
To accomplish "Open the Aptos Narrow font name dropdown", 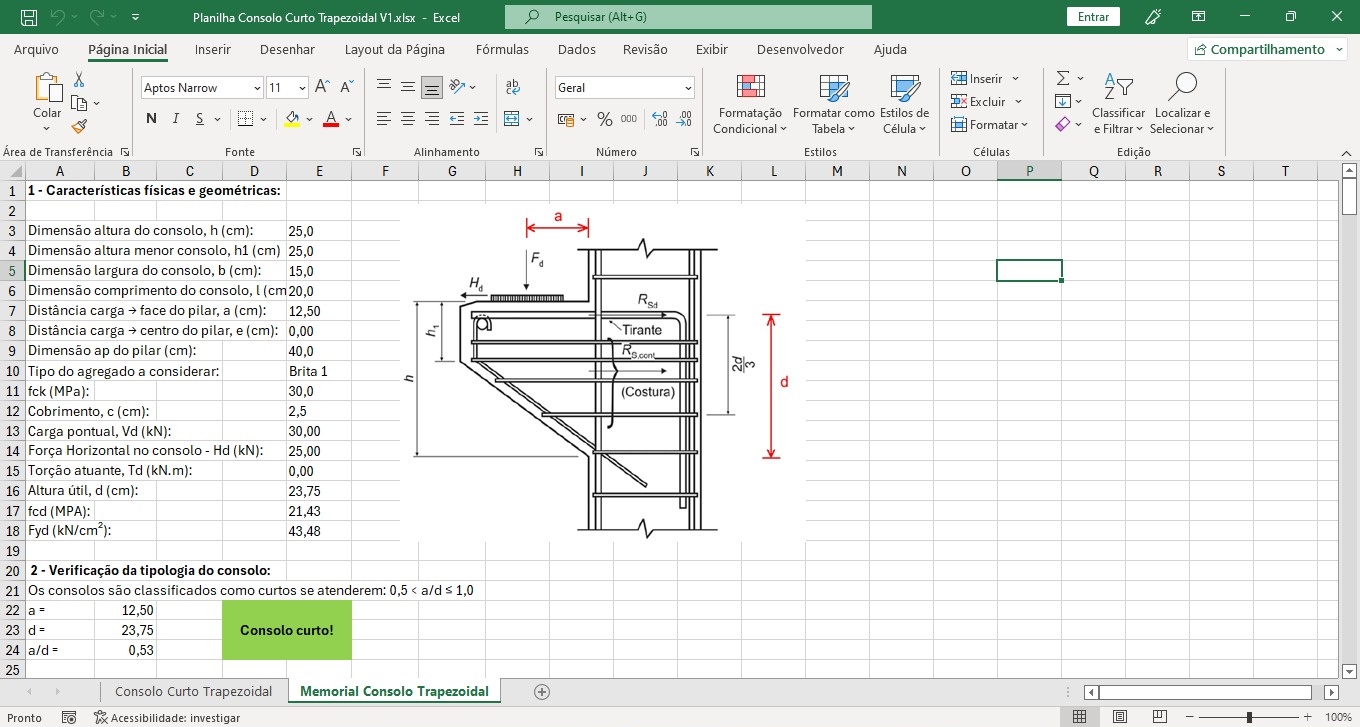I will (257, 88).
